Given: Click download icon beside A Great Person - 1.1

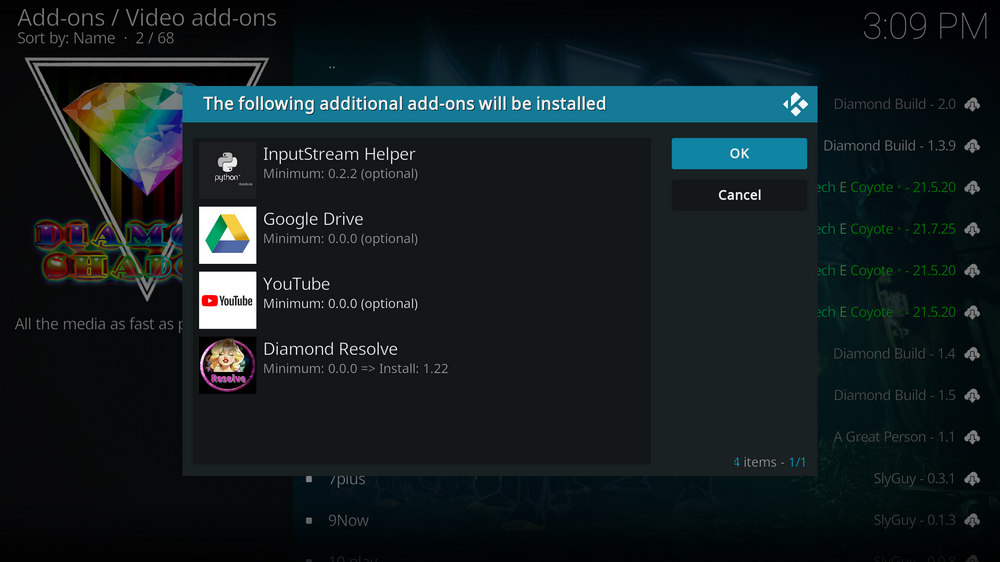Looking at the screenshot, I should pos(972,437).
